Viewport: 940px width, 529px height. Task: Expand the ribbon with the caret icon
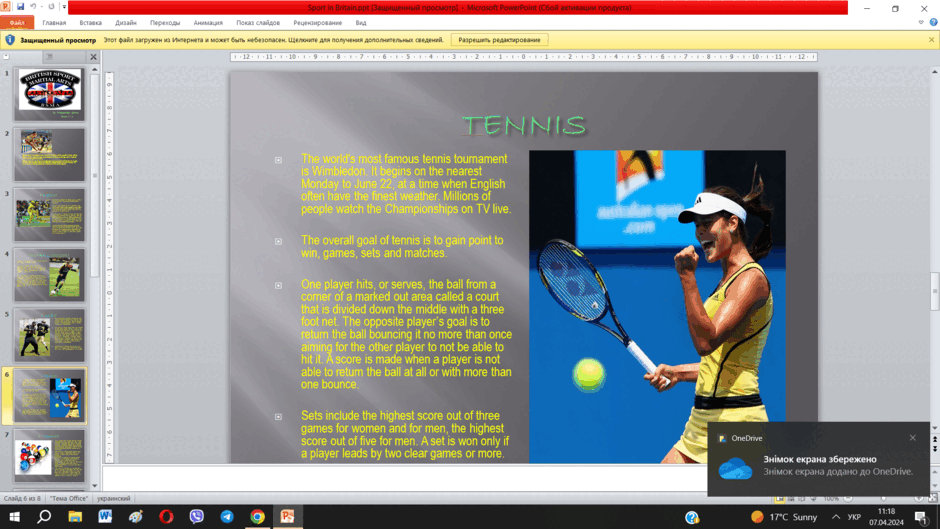point(921,23)
